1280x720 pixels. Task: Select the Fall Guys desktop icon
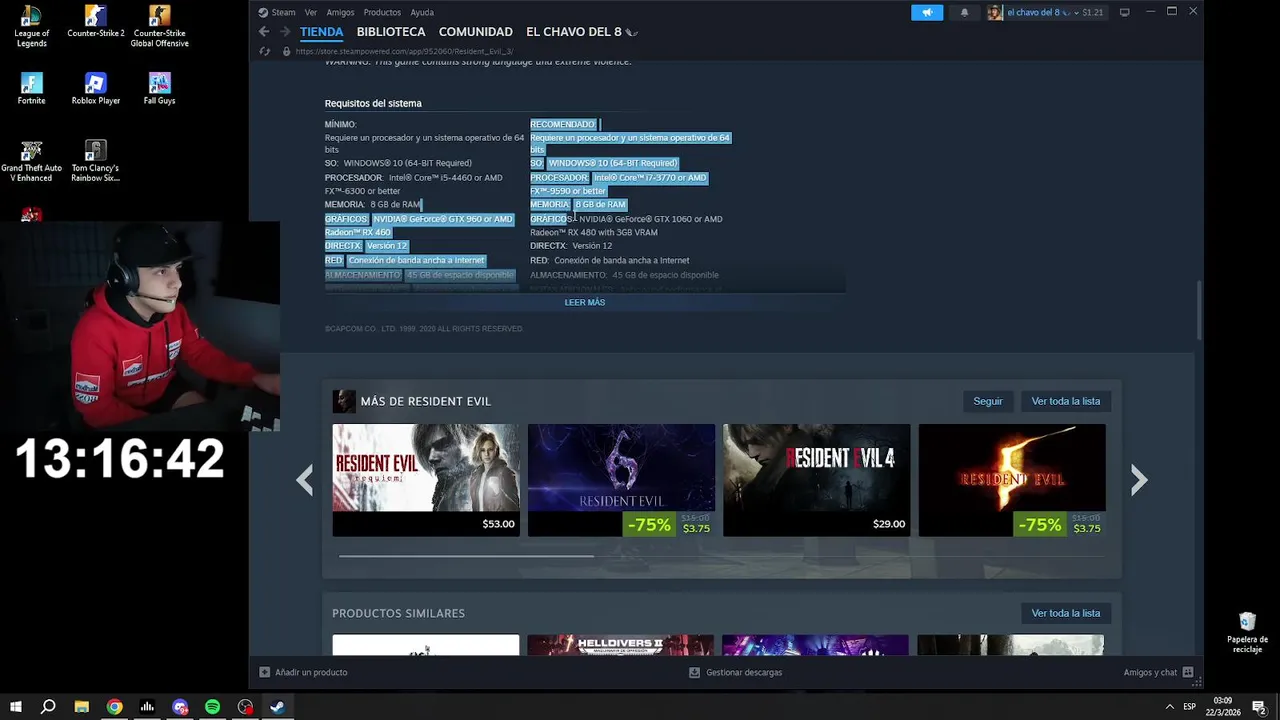click(159, 89)
